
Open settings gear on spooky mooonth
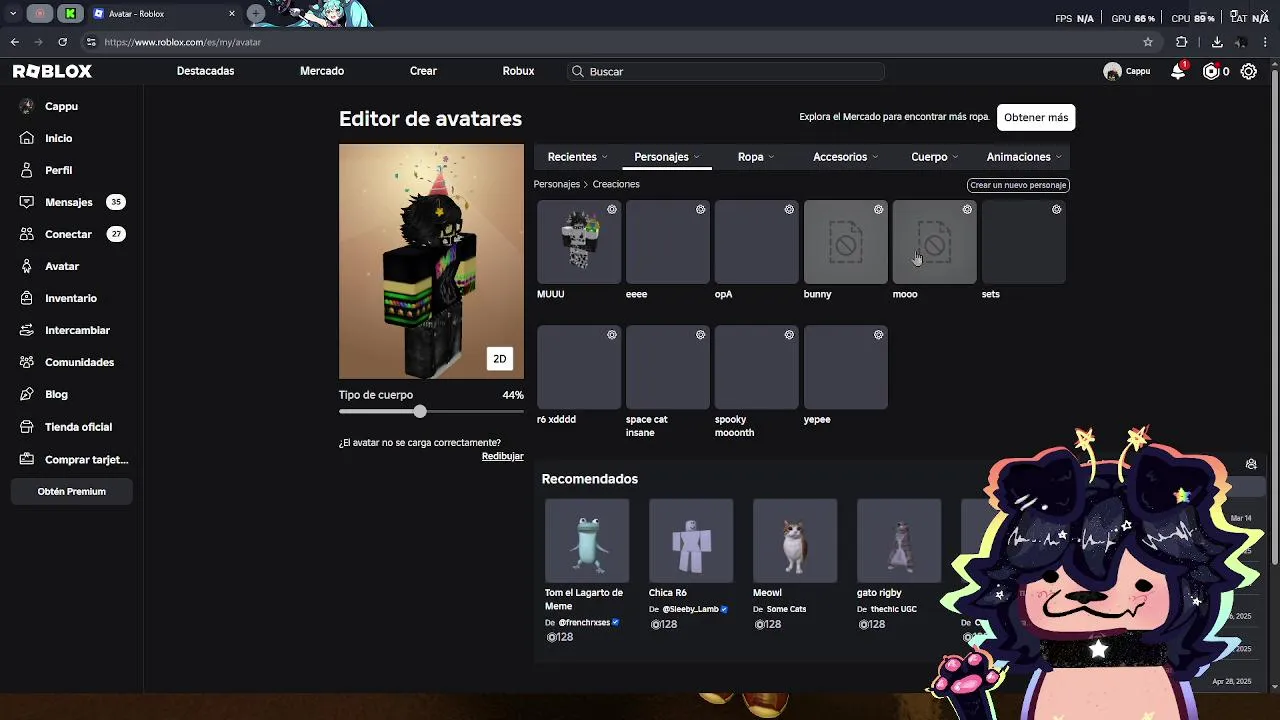789,335
